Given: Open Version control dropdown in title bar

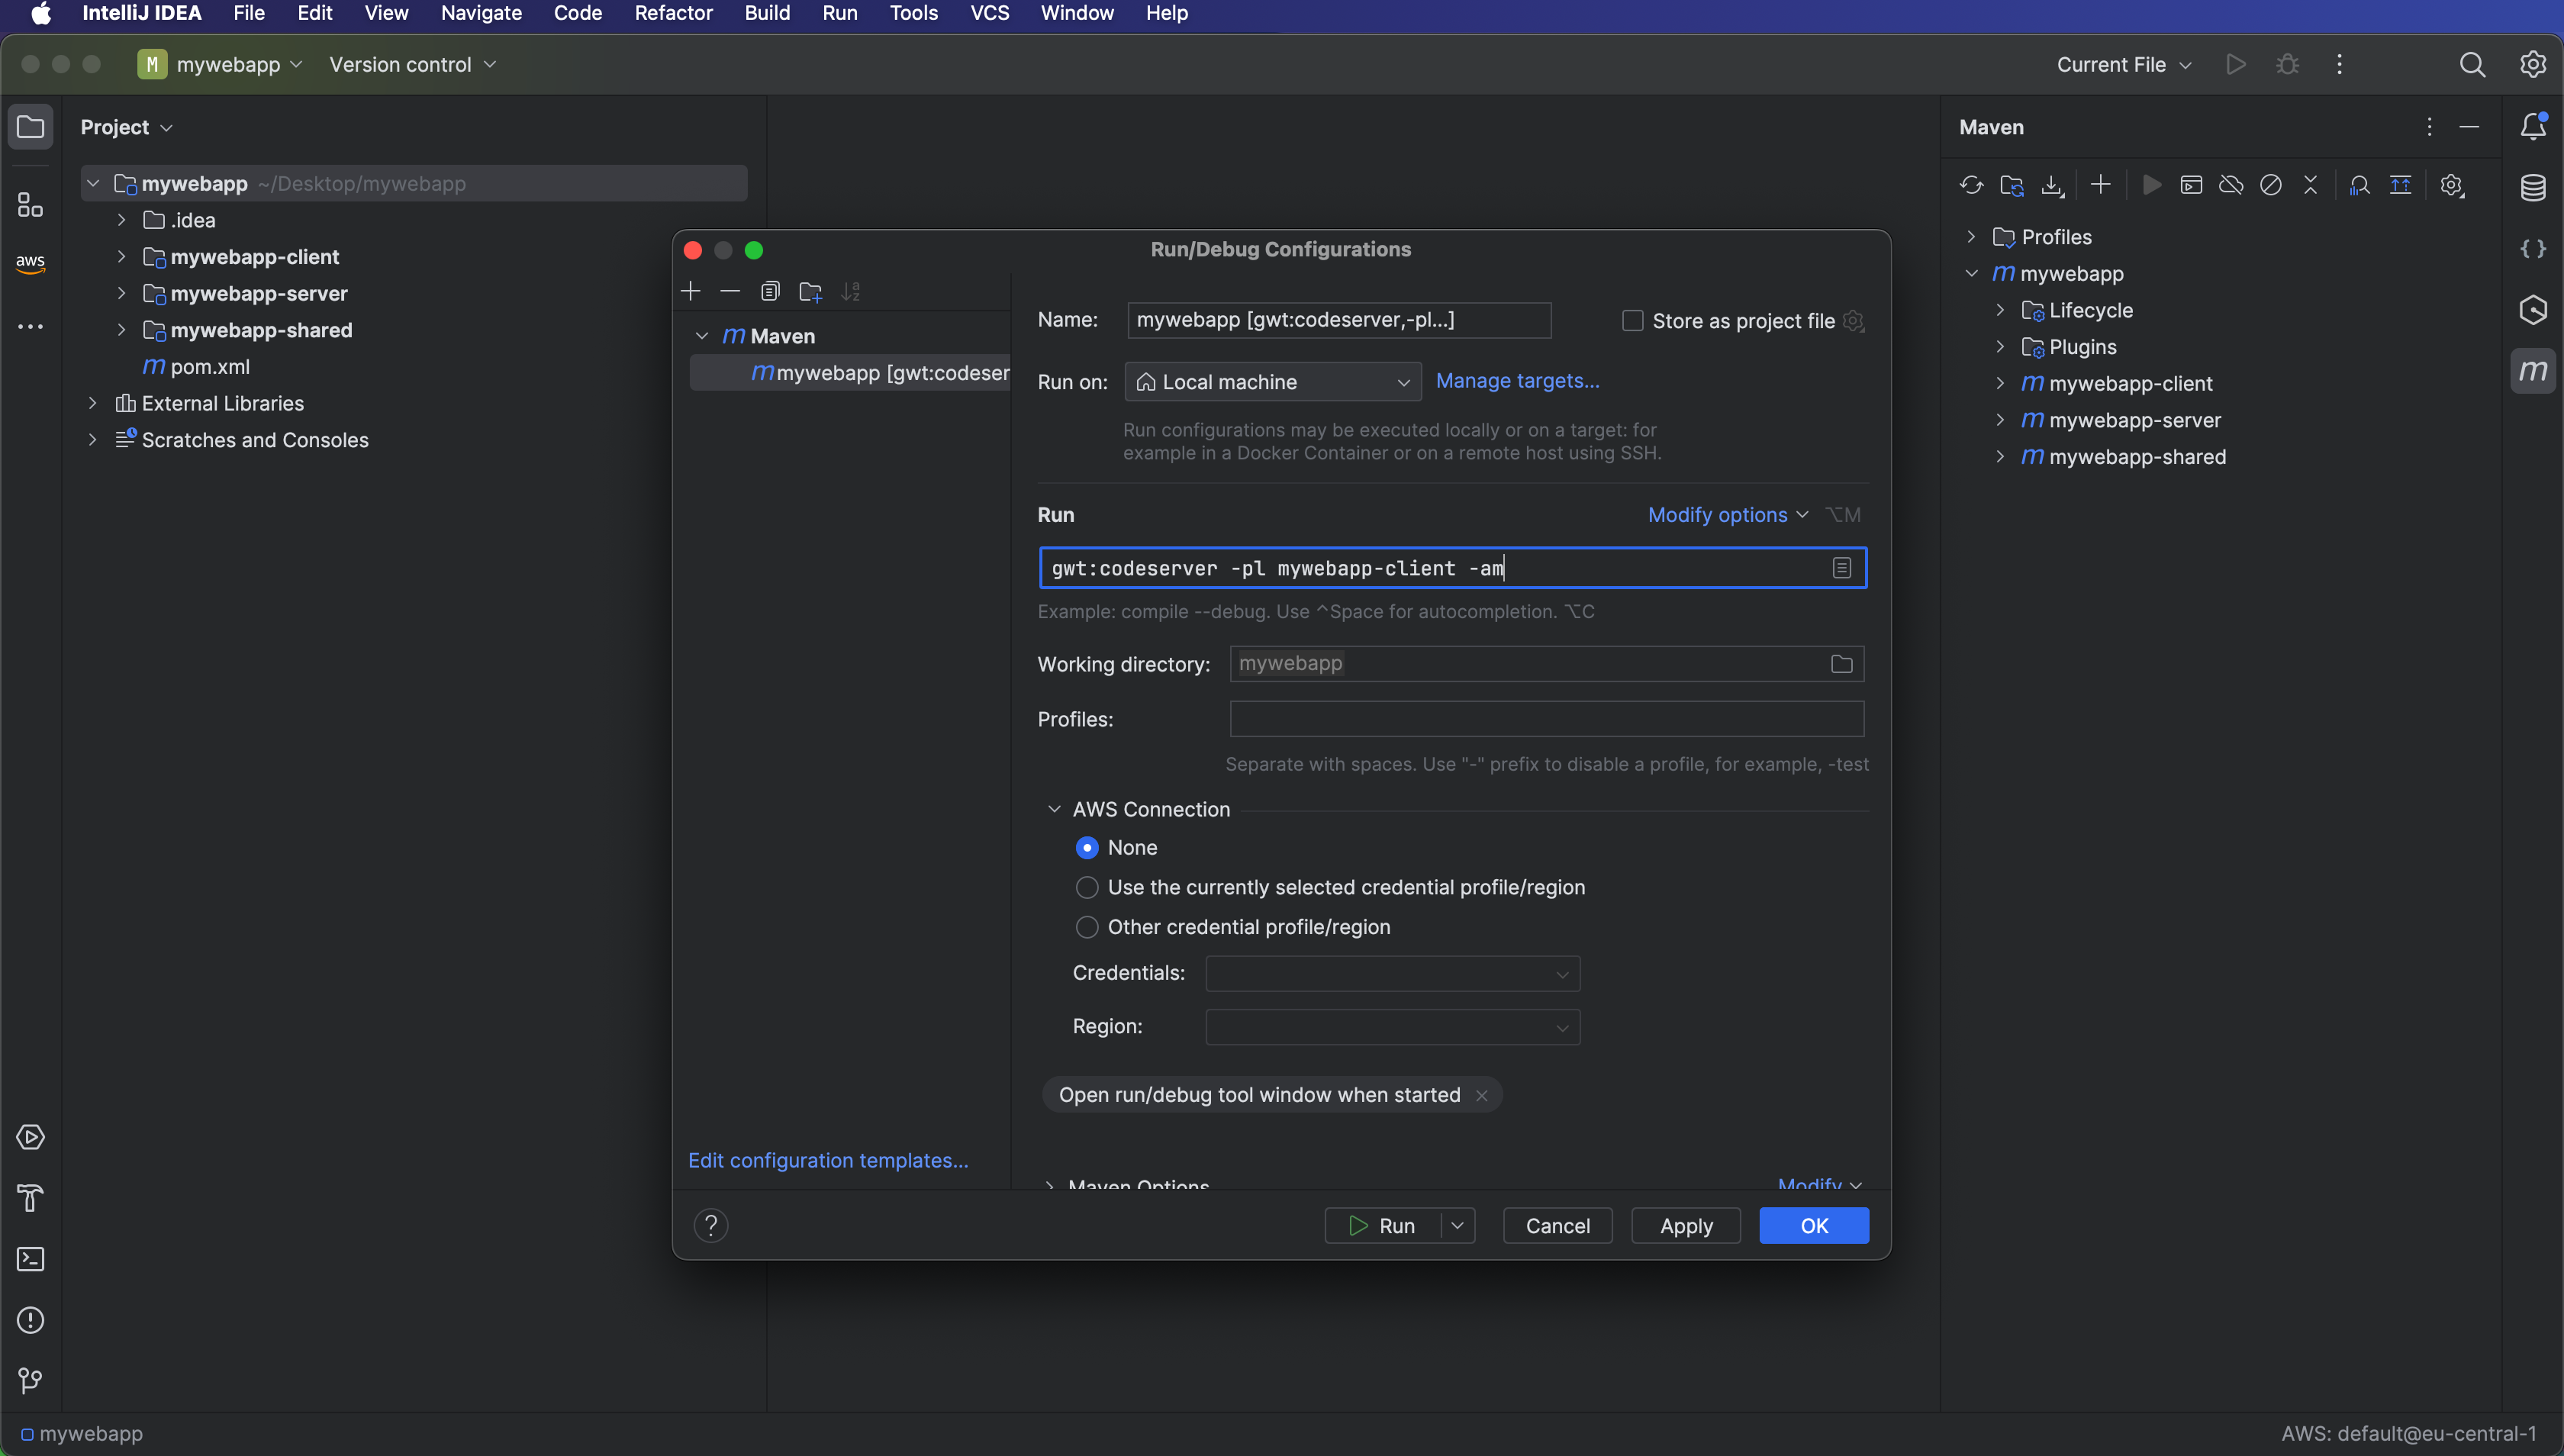Looking at the screenshot, I should 412,65.
